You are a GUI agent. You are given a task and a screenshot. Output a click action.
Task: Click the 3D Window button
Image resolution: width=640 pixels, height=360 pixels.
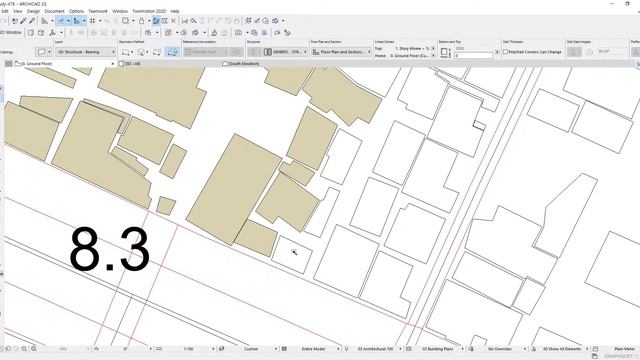11,33
